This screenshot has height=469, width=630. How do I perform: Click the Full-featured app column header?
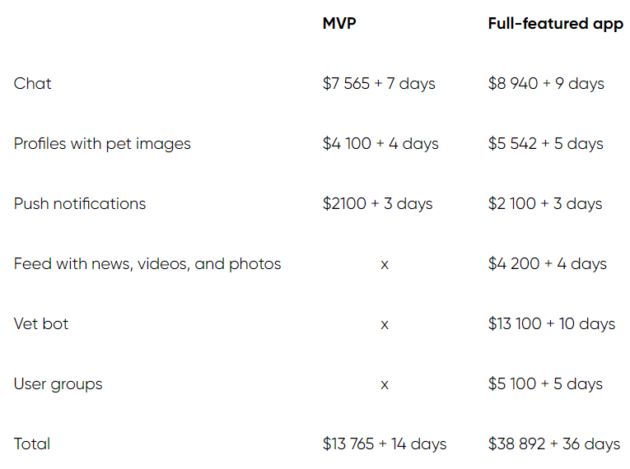click(554, 23)
